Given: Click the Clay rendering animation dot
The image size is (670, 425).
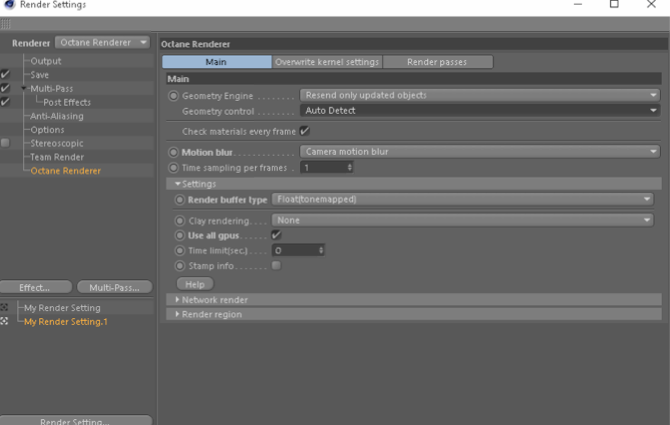Looking at the screenshot, I should click(180, 221).
